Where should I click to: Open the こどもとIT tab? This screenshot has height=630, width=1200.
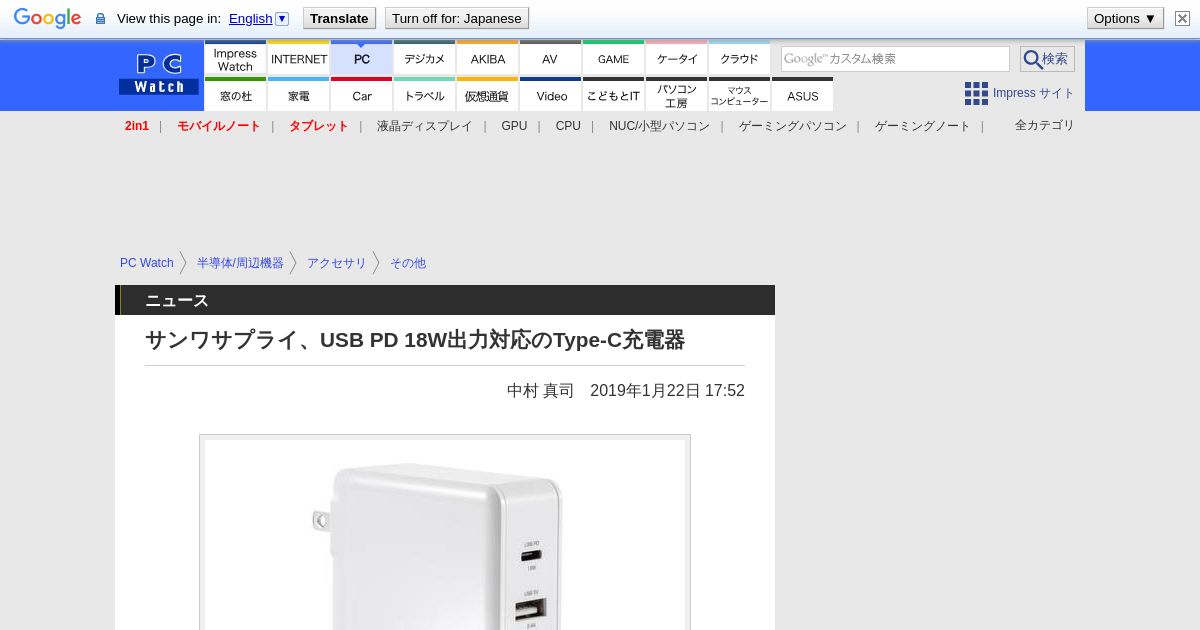(613, 95)
